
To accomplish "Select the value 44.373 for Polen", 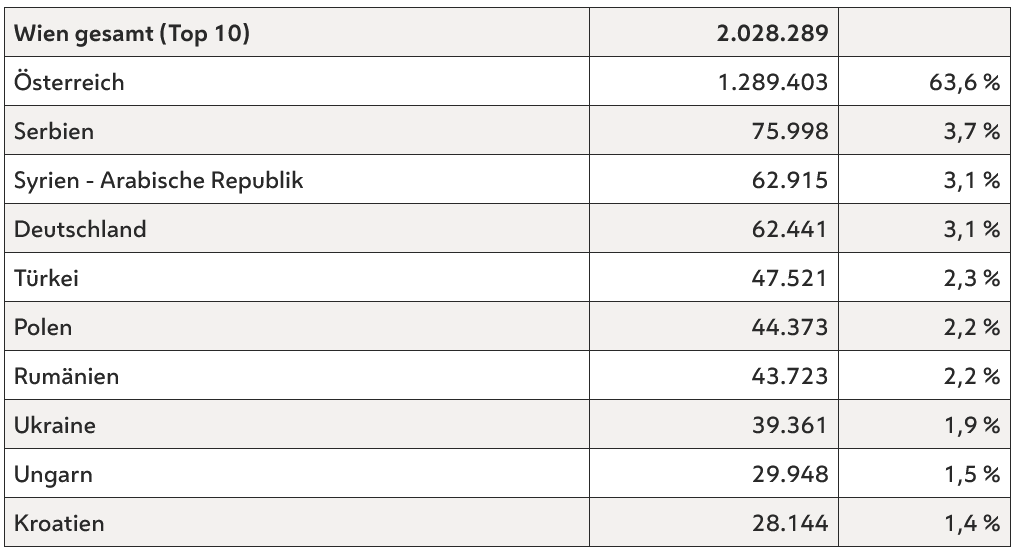I will [790, 327].
